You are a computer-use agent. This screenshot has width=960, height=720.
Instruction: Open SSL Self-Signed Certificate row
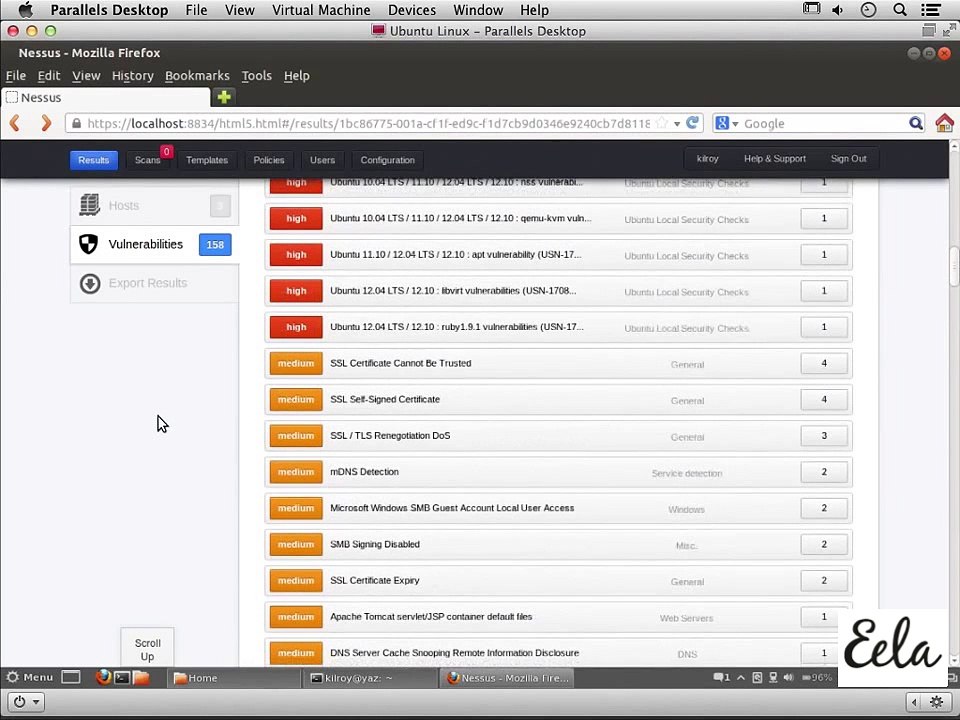pos(558,400)
